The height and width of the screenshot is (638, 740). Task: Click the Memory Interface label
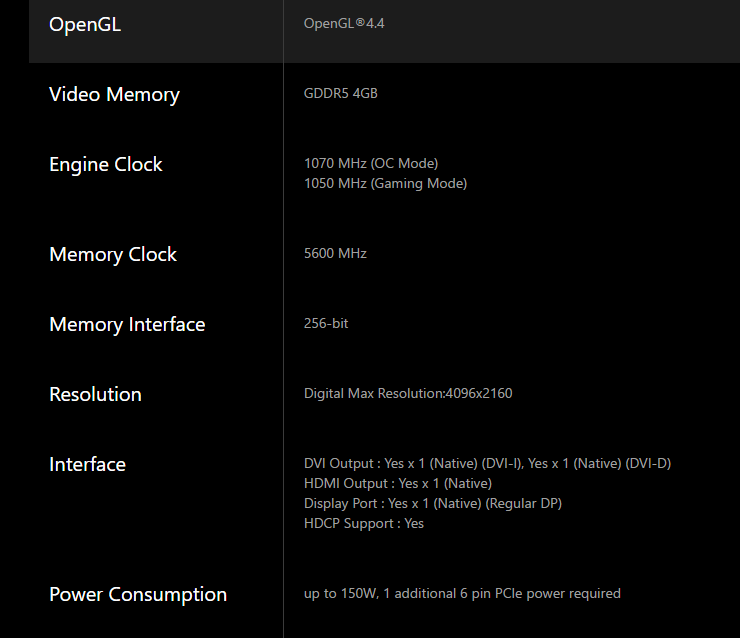click(127, 325)
